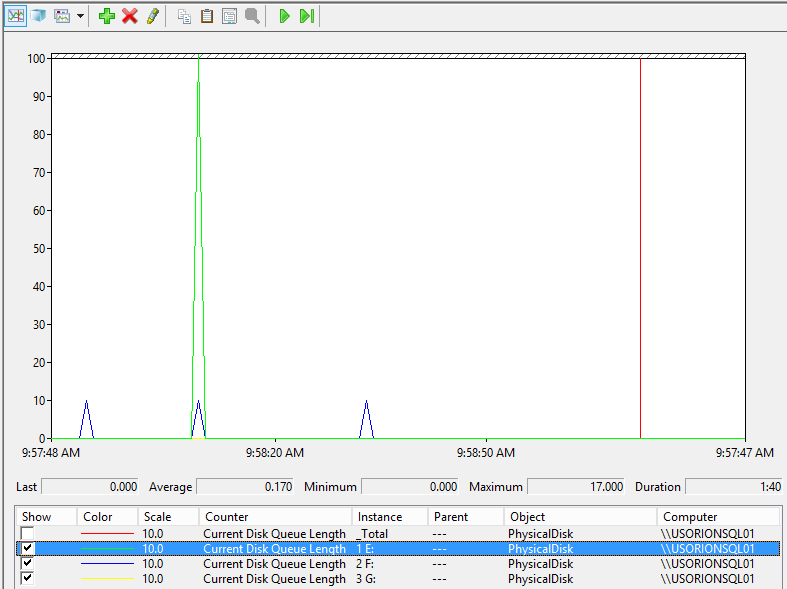This screenshot has width=787, height=589.
Task: Uncheck the 2 F: counter checkbox
Action: [x=28, y=563]
